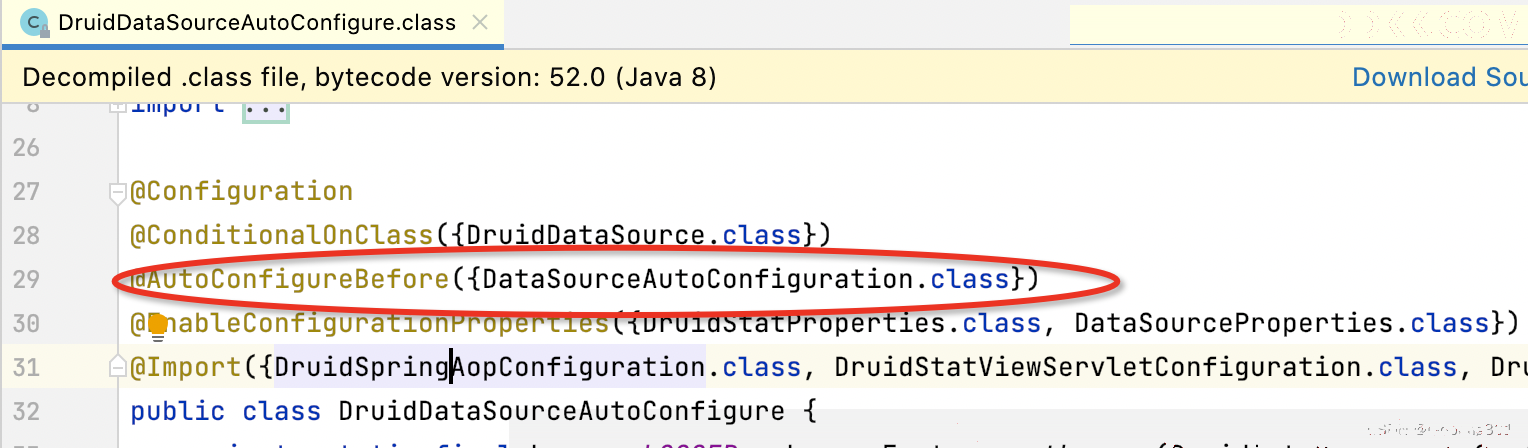Viewport: 1528px width, 448px height.
Task: Click the DruidSpringAopConfiguration reference
Action: click(x=491, y=367)
